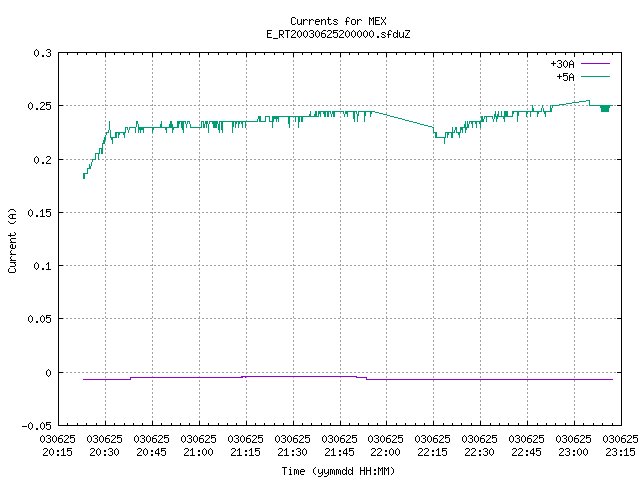640x480 pixels.
Task: Click the y-axis tick value 0.25
Action: (x=40, y=106)
